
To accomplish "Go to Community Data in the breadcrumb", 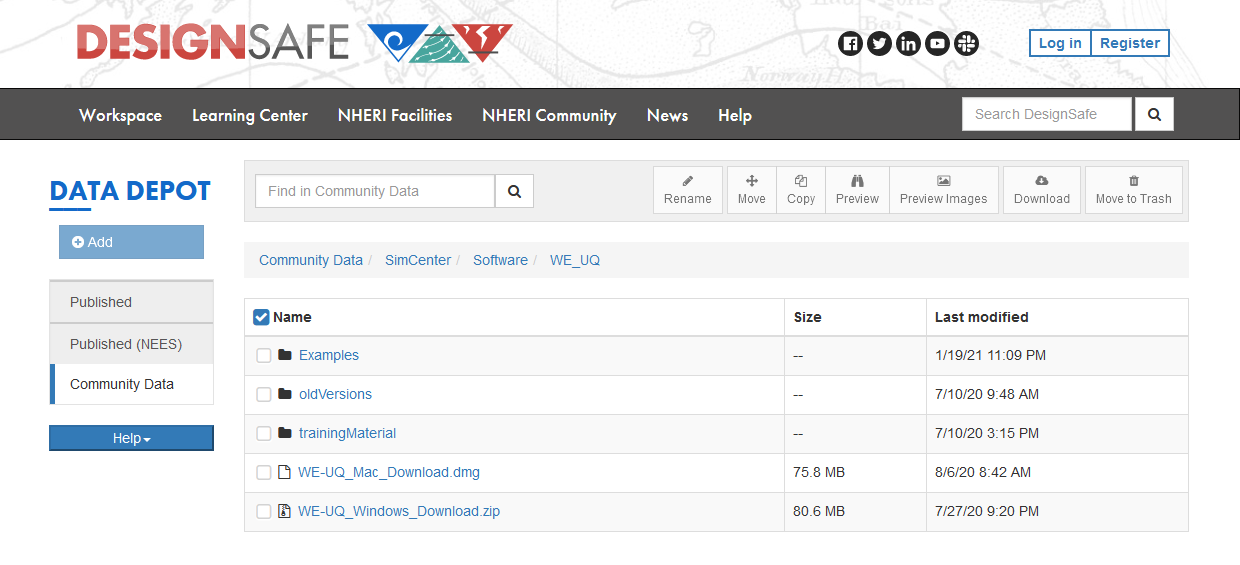I will (x=311, y=260).
